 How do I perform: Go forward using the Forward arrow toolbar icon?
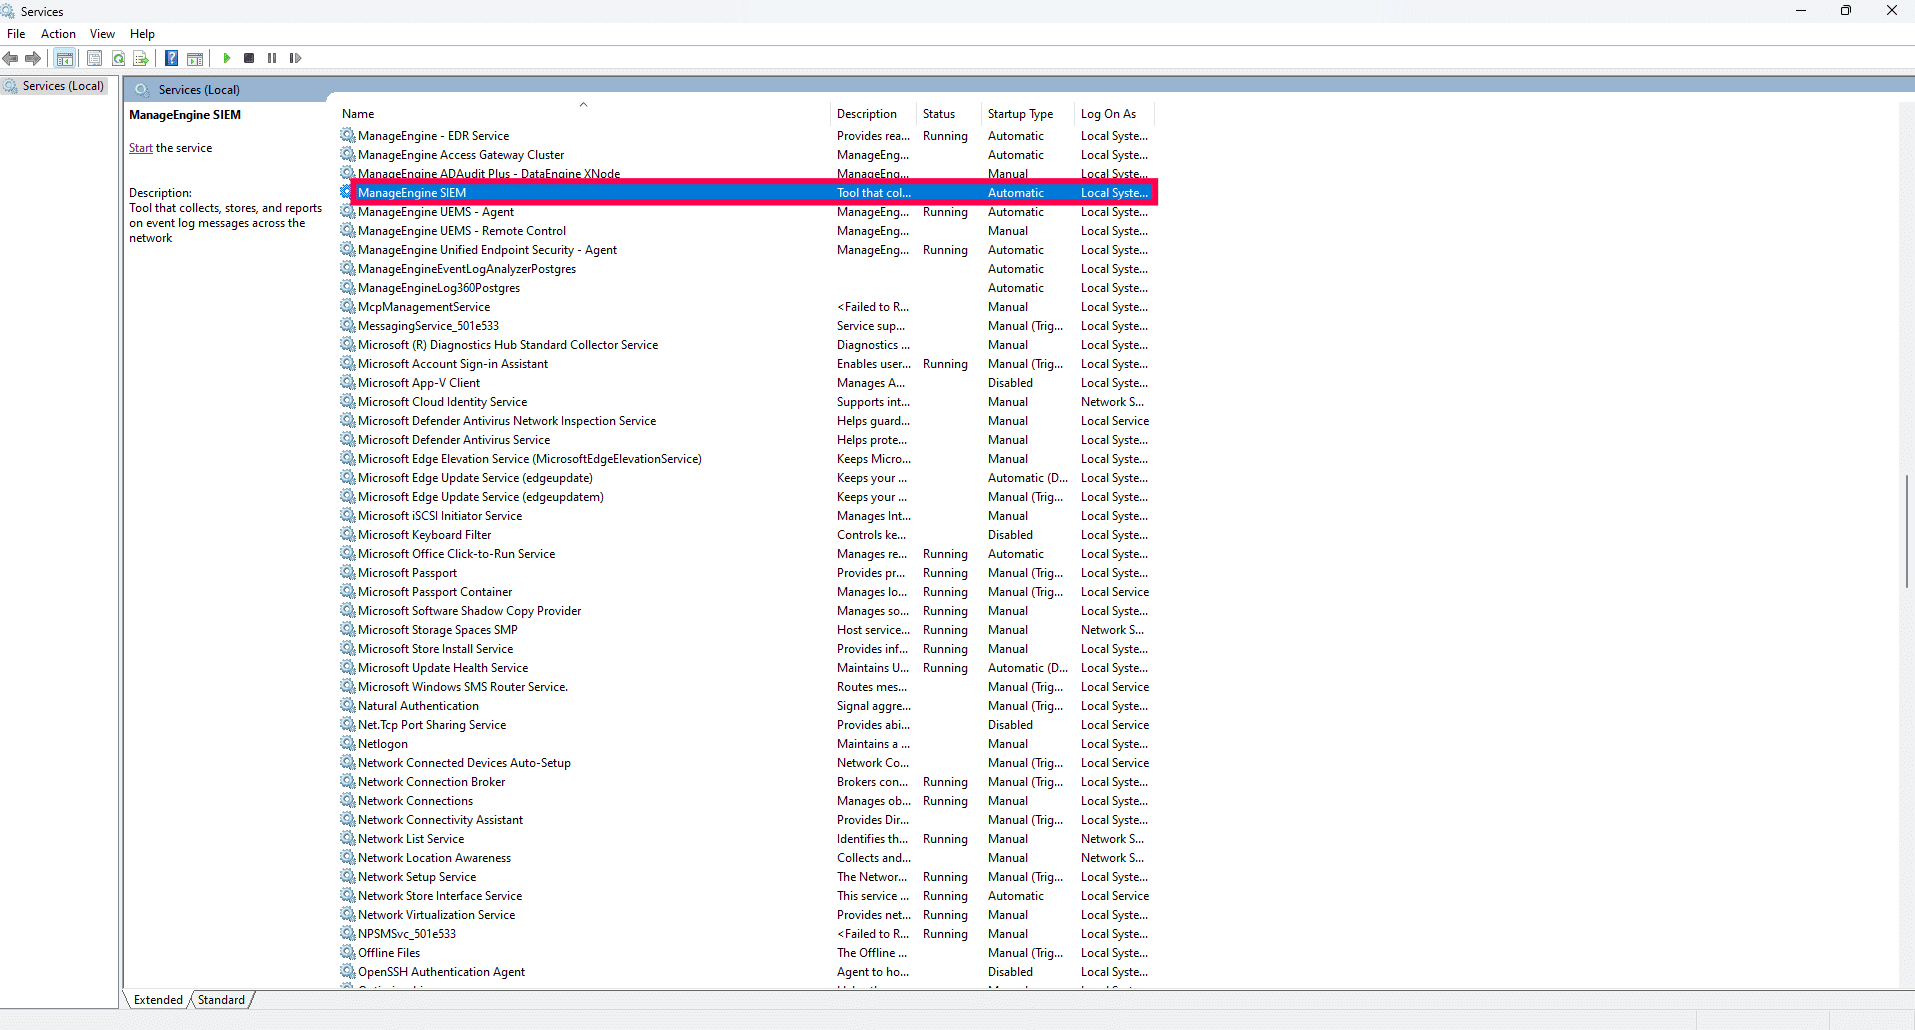tap(33, 58)
